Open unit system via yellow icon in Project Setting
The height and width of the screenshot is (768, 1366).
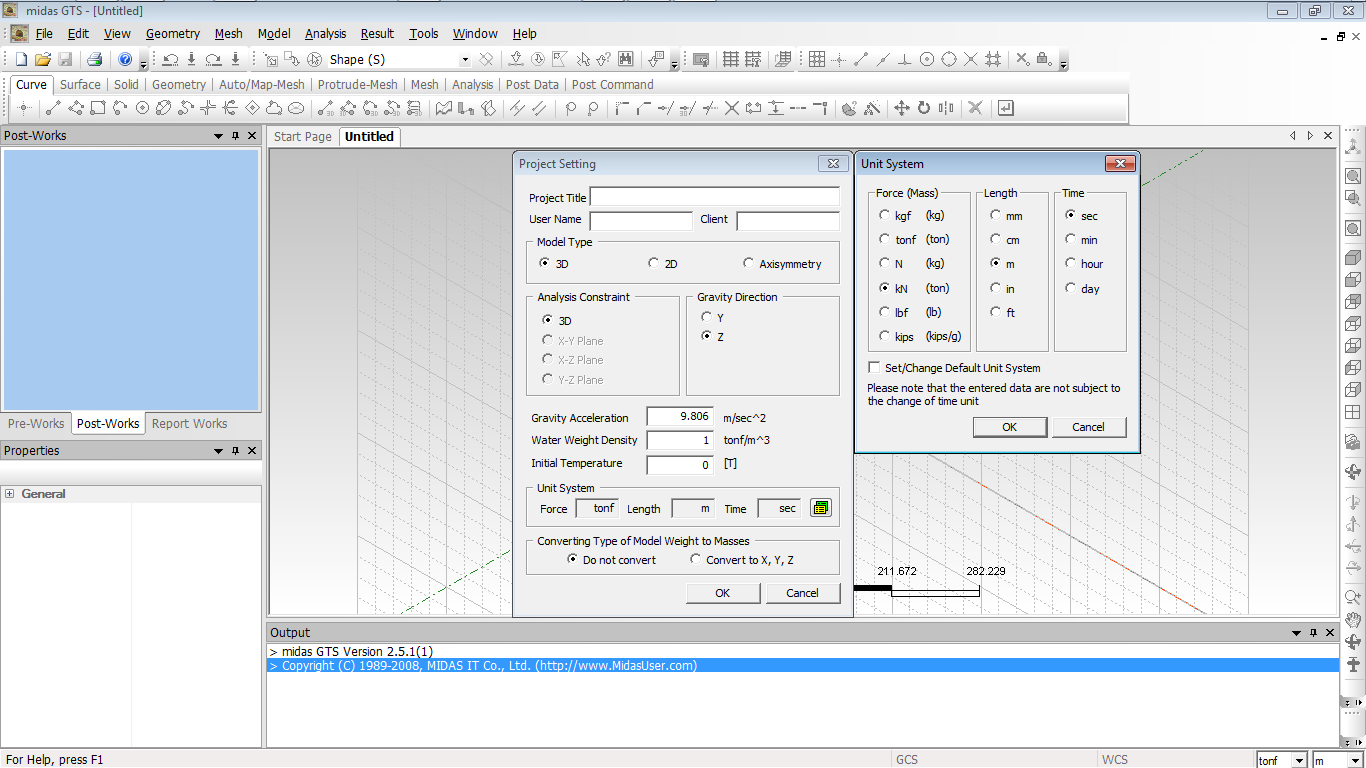click(820, 508)
